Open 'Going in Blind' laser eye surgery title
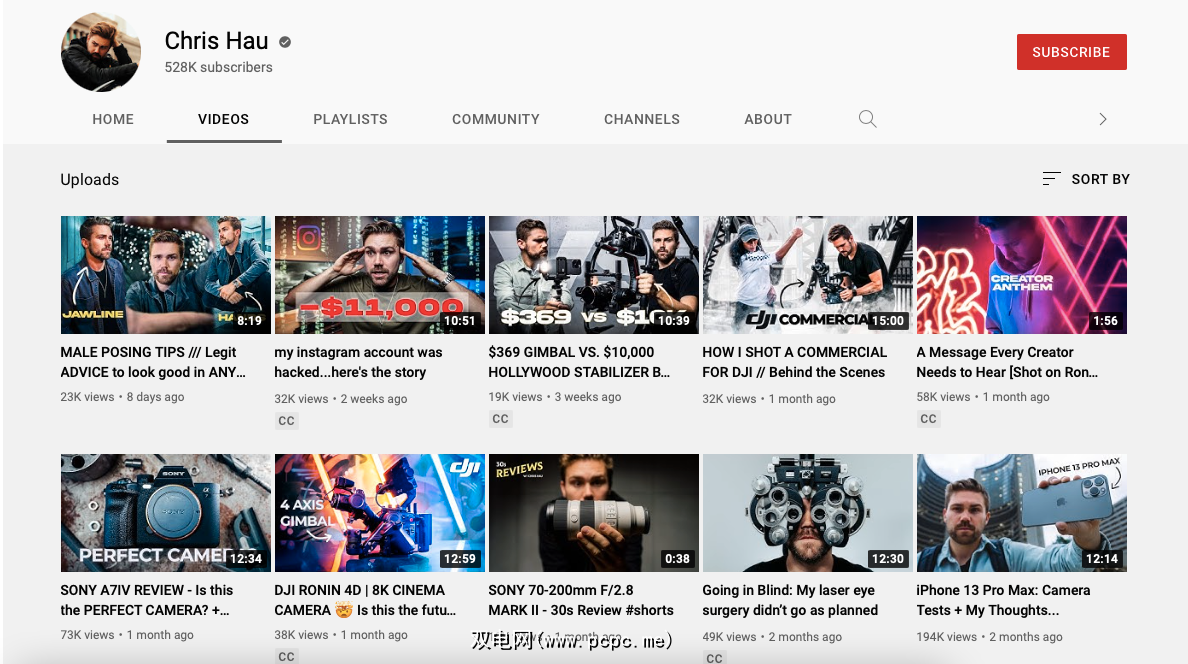Image resolution: width=1188 pixels, height=664 pixels. (790, 600)
